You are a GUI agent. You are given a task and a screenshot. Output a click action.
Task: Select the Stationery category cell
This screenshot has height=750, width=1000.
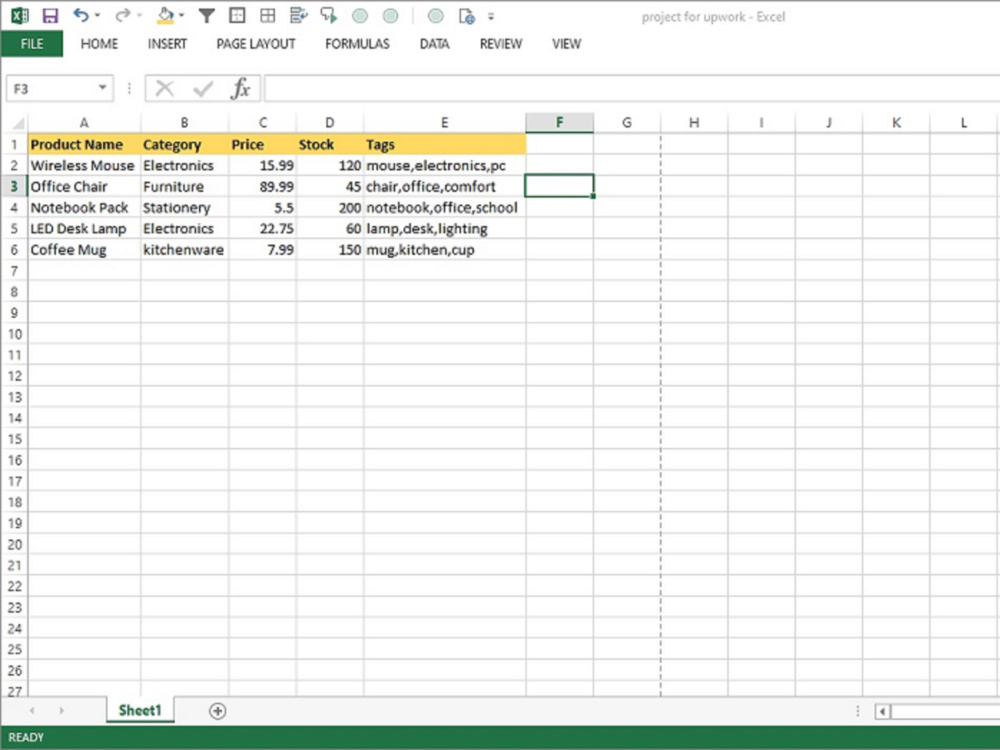pyautogui.click(x=184, y=208)
